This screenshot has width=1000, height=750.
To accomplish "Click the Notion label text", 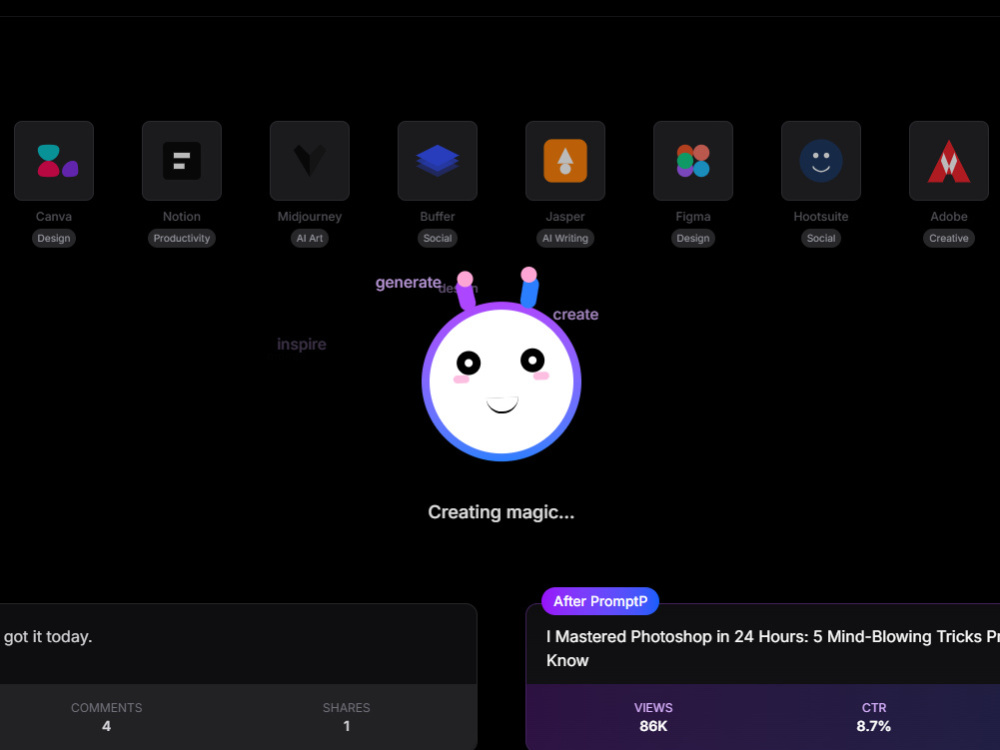I will click(182, 216).
